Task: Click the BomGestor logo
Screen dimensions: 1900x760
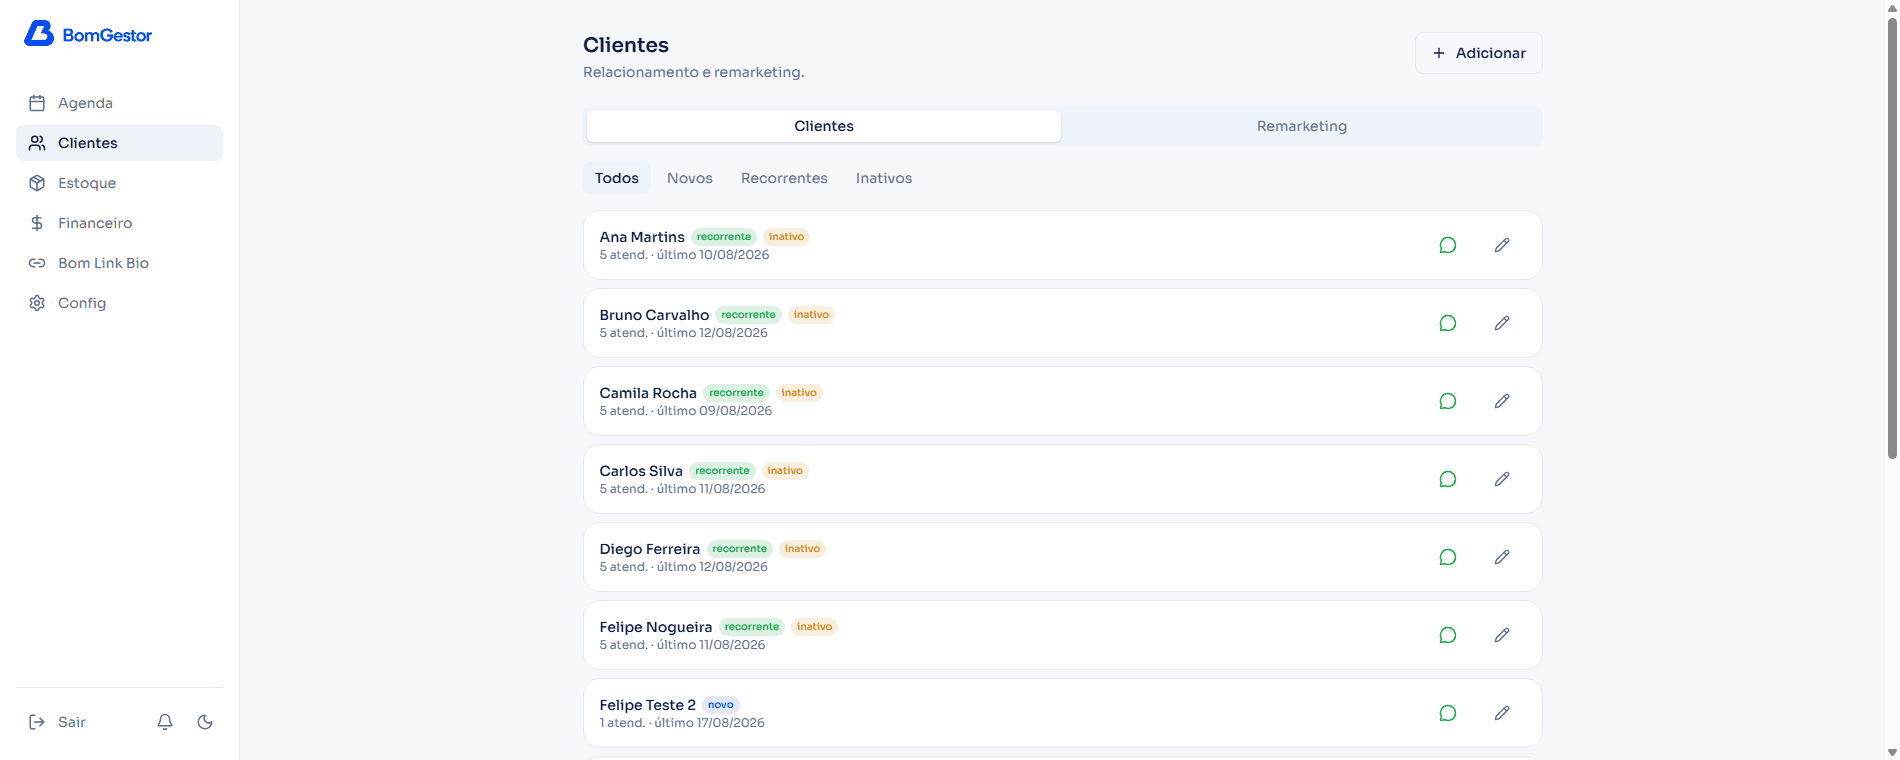Action: point(88,35)
